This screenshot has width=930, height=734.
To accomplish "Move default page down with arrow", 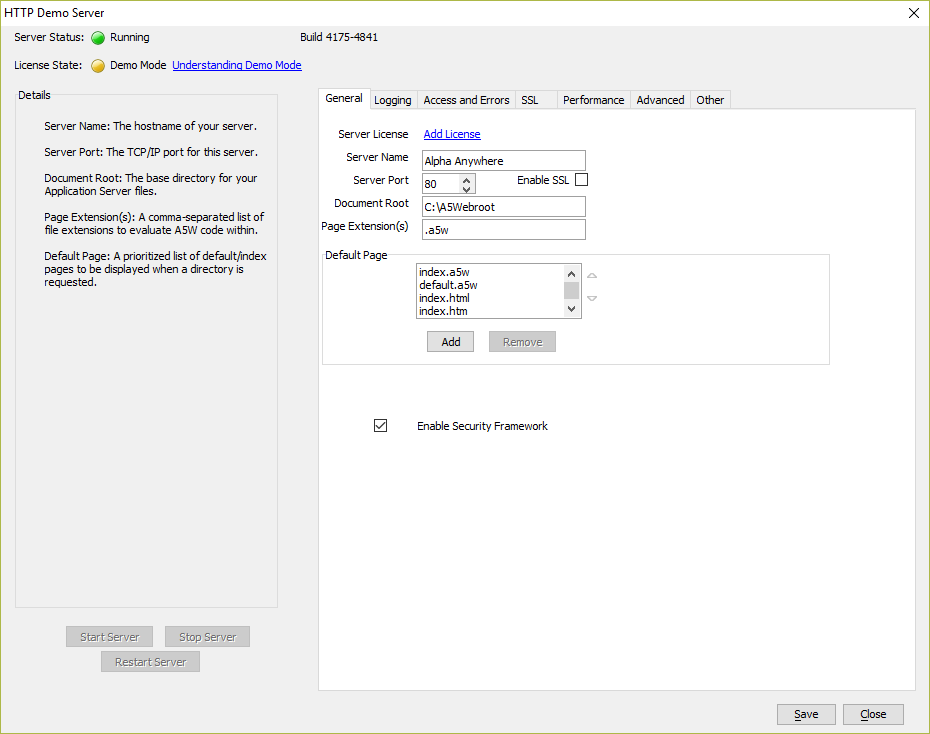I will click(x=592, y=298).
